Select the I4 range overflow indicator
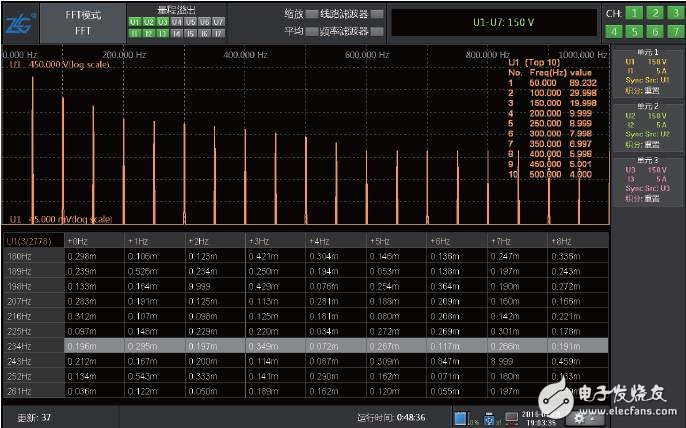Screen dimensions: 686x428 [177, 33]
